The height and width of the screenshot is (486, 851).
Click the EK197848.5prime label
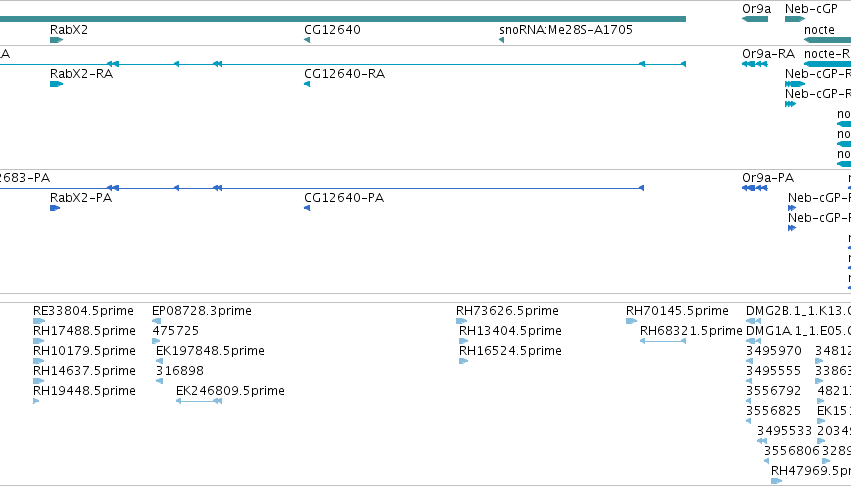(x=210, y=351)
